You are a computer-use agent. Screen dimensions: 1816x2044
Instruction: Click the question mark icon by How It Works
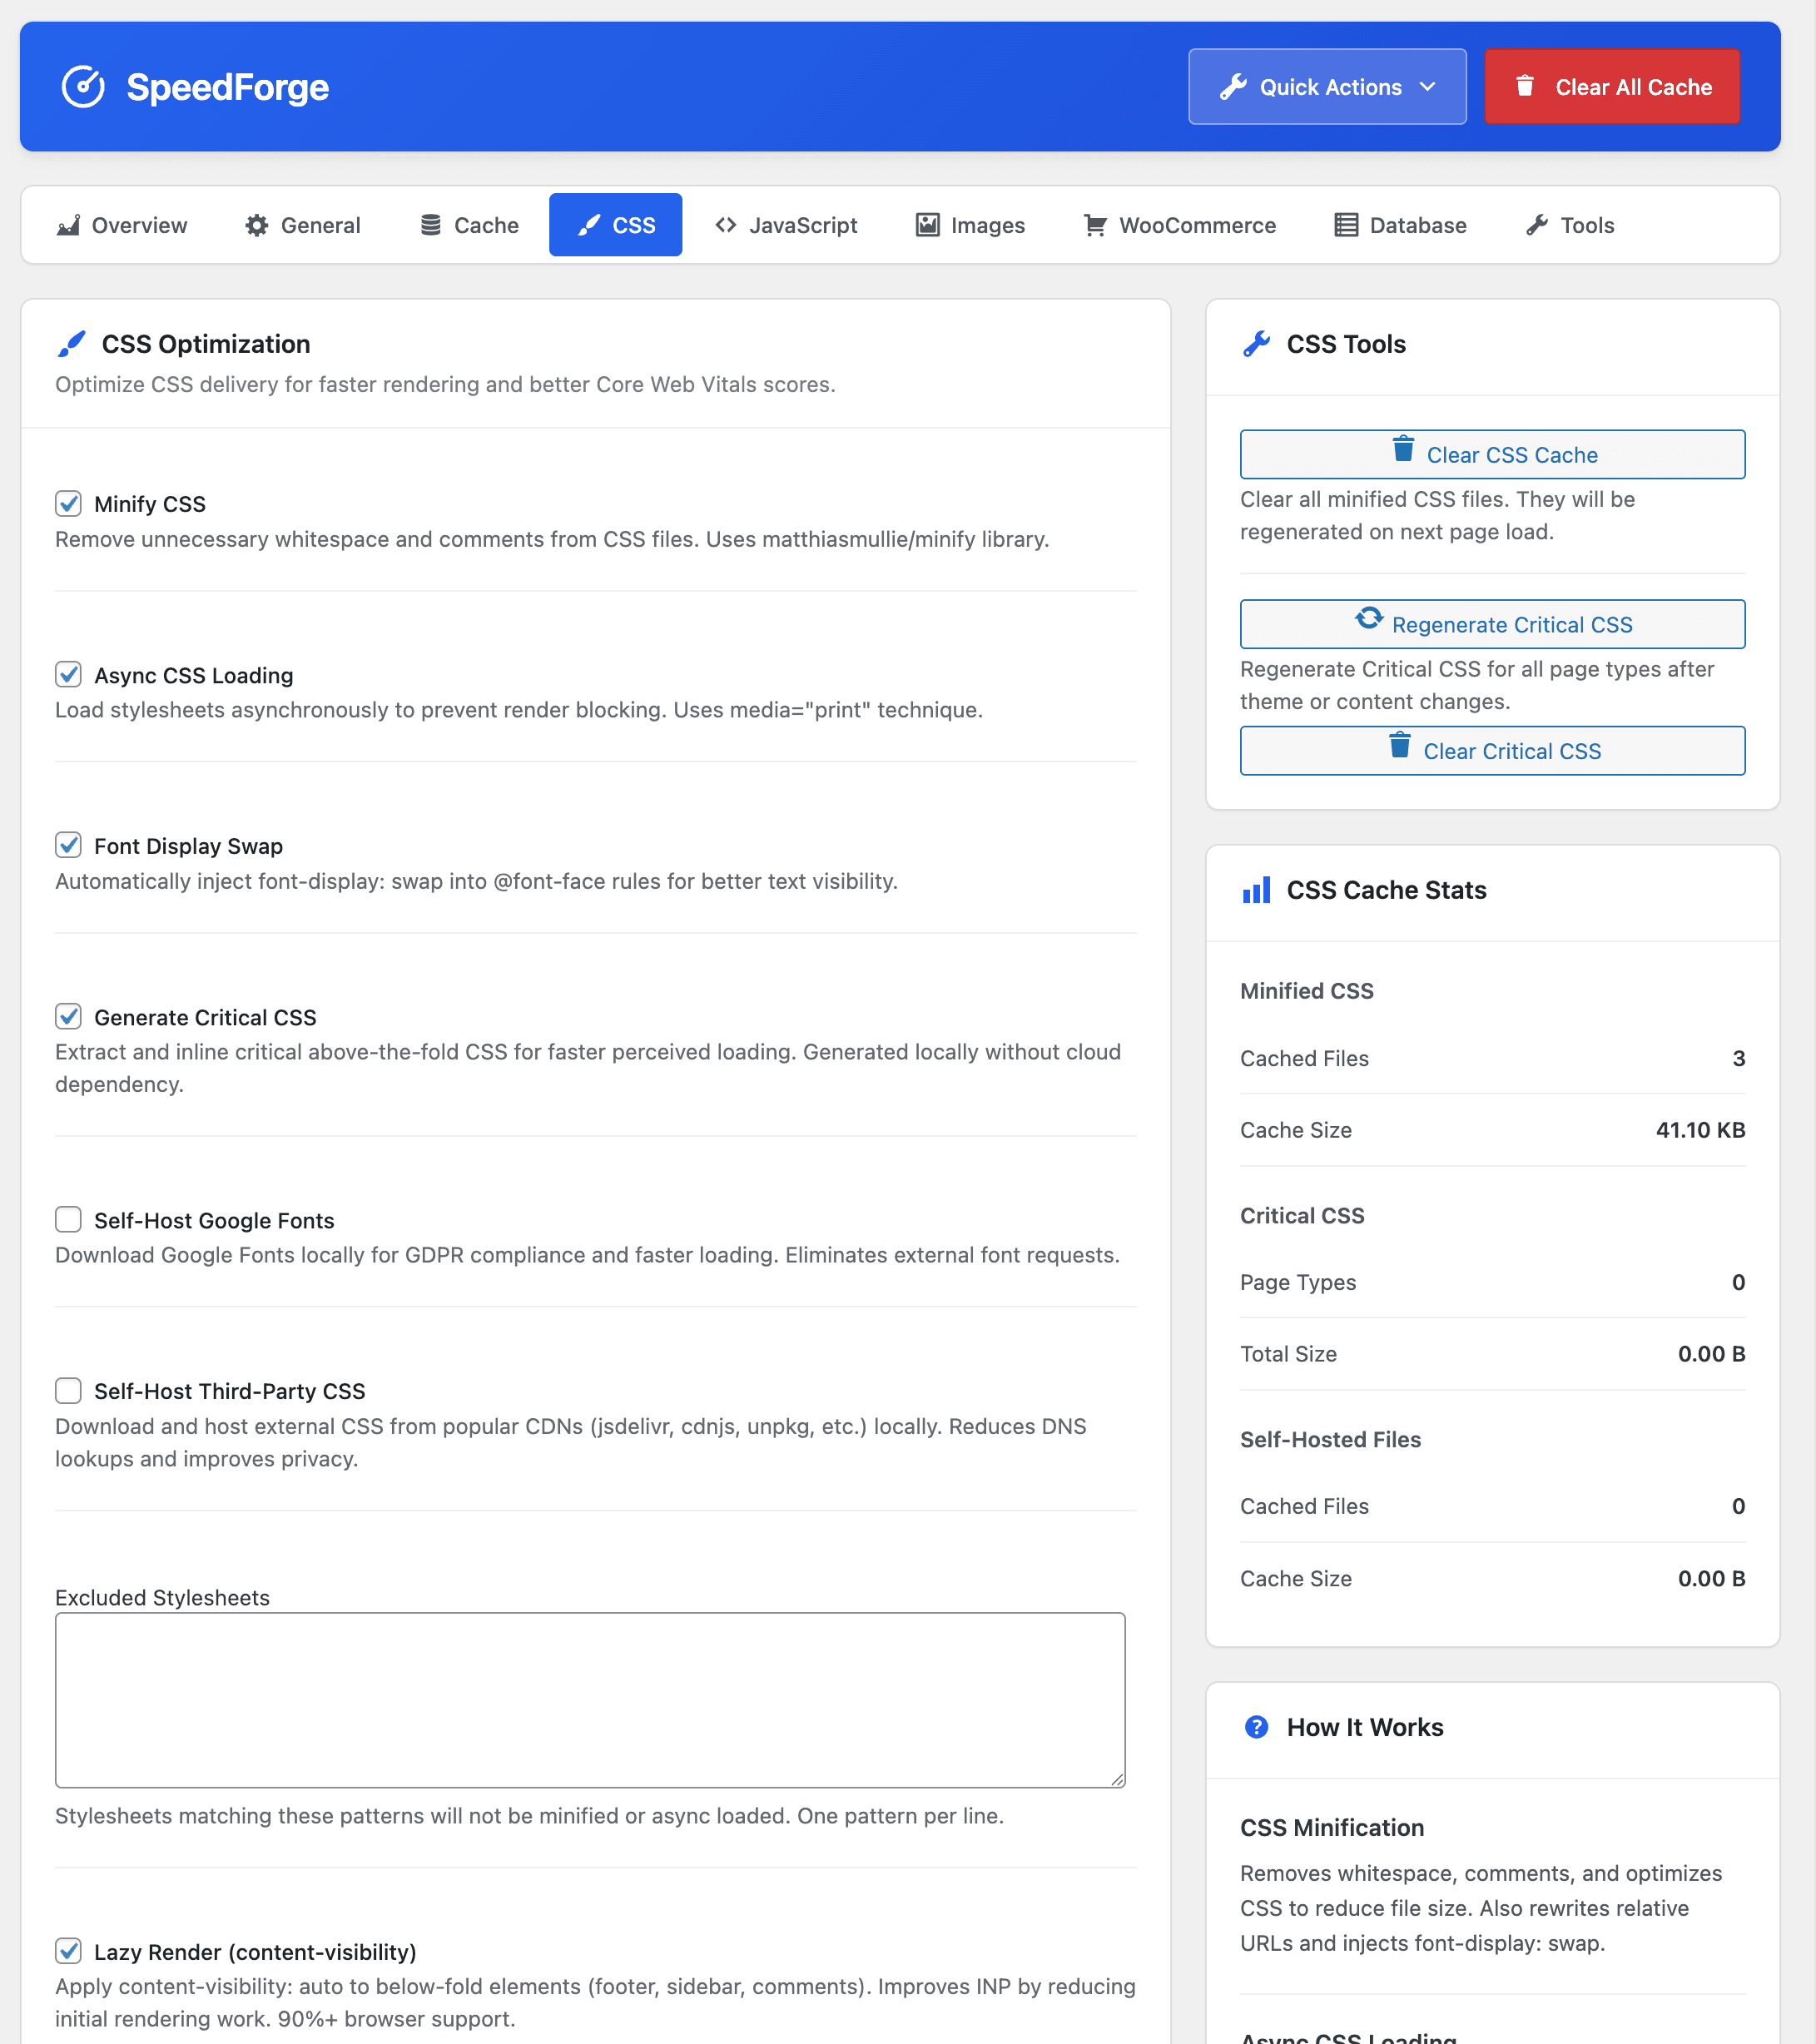tap(1256, 1727)
